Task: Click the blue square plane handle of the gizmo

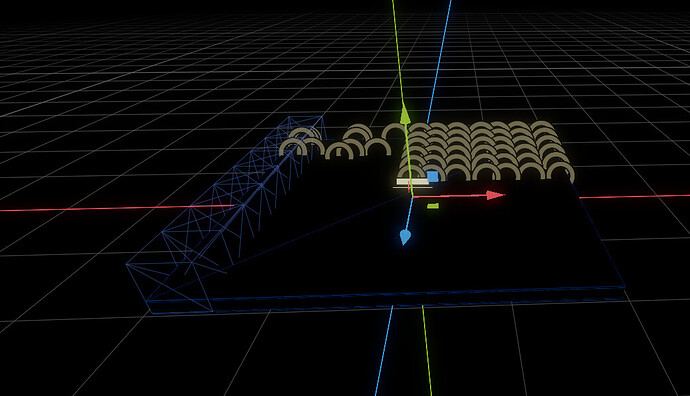Action: [x=433, y=176]
